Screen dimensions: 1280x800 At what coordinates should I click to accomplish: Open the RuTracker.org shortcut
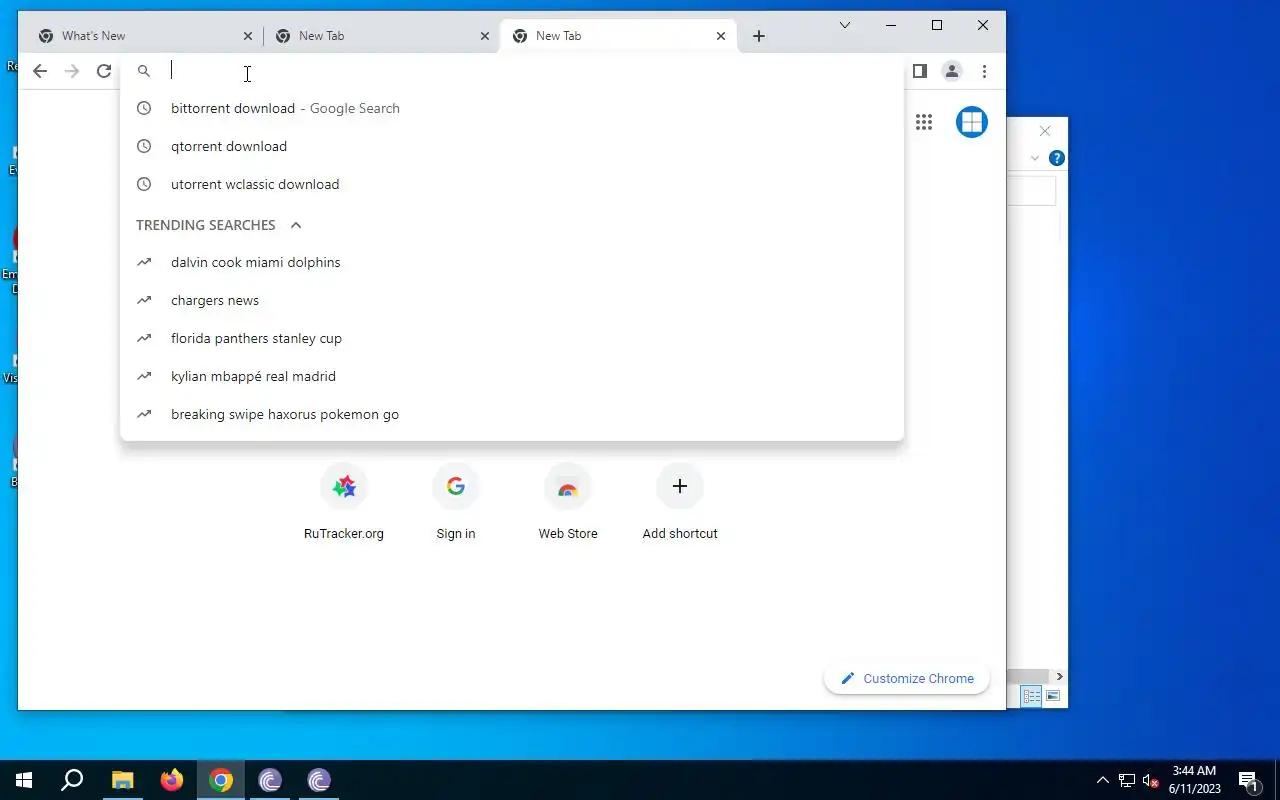point(344,502)
